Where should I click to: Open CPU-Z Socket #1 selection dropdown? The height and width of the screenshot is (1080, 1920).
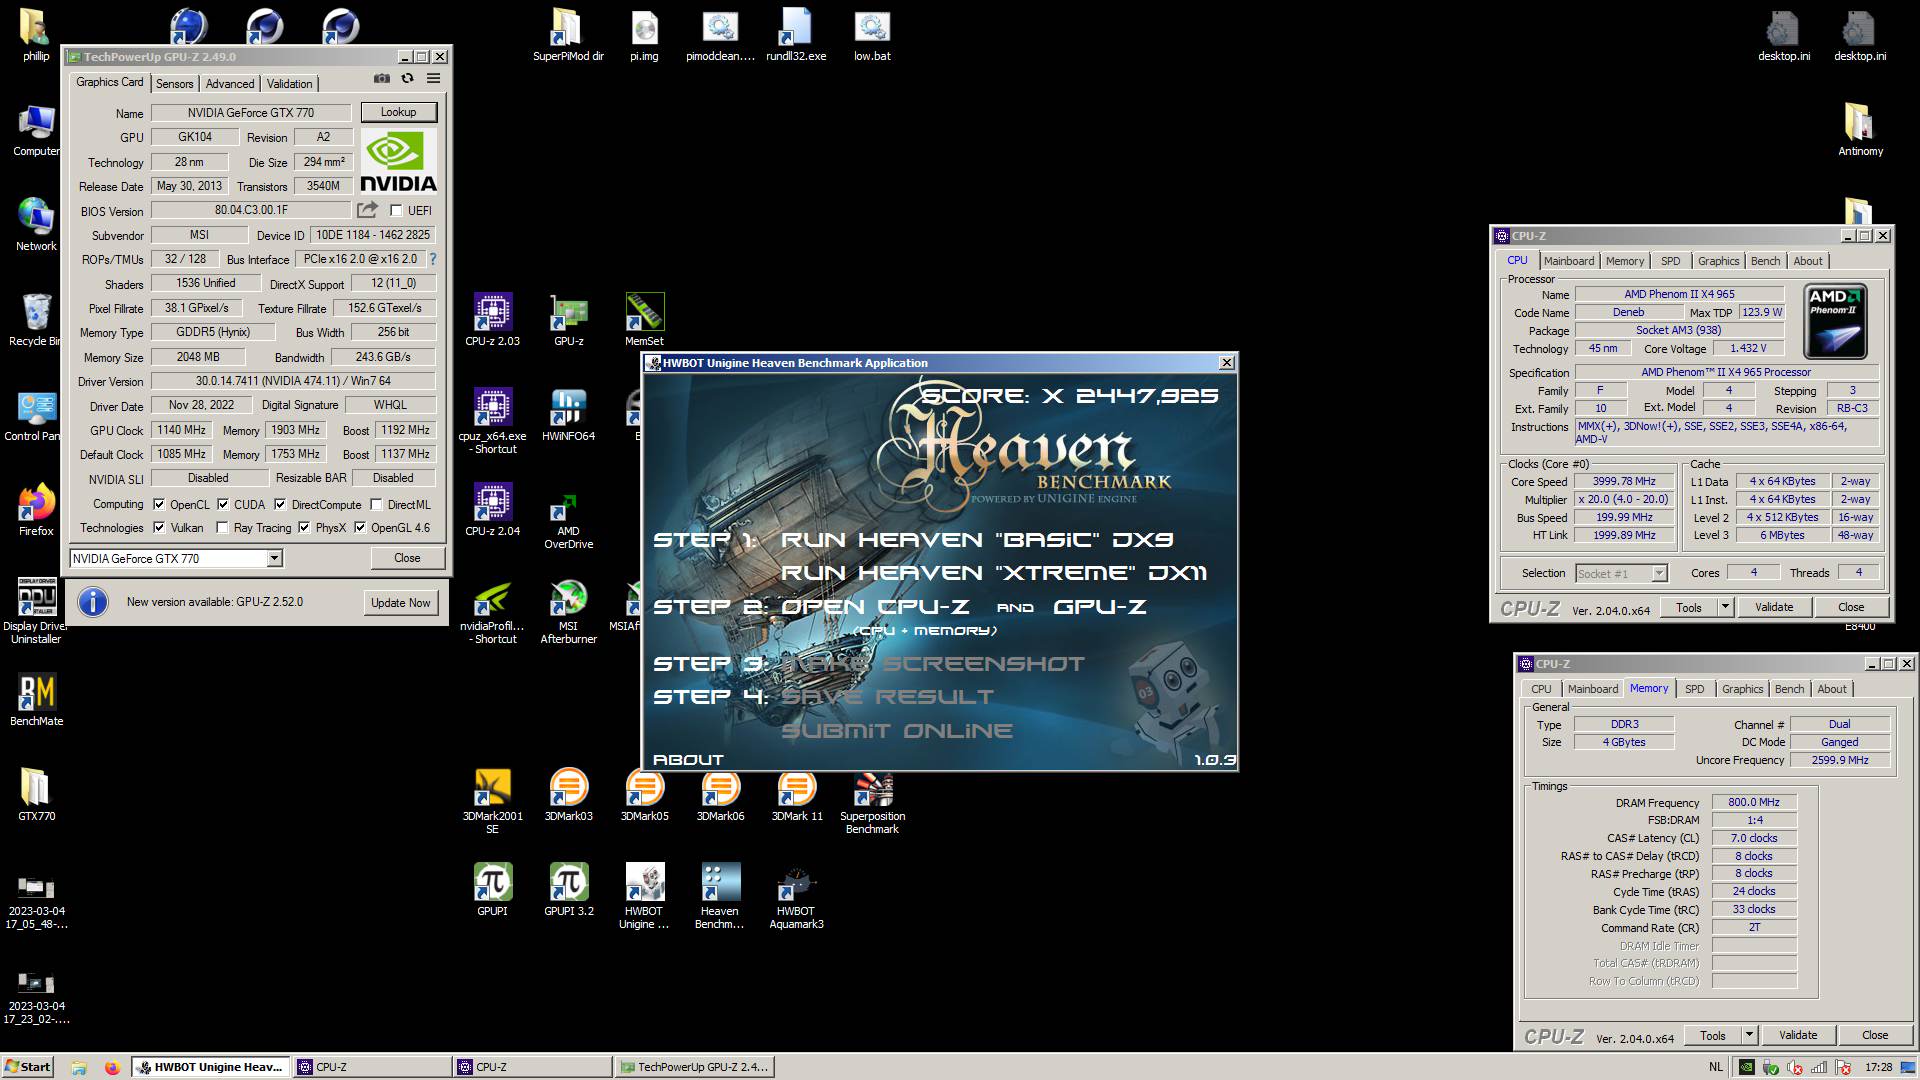point(1659,573)
